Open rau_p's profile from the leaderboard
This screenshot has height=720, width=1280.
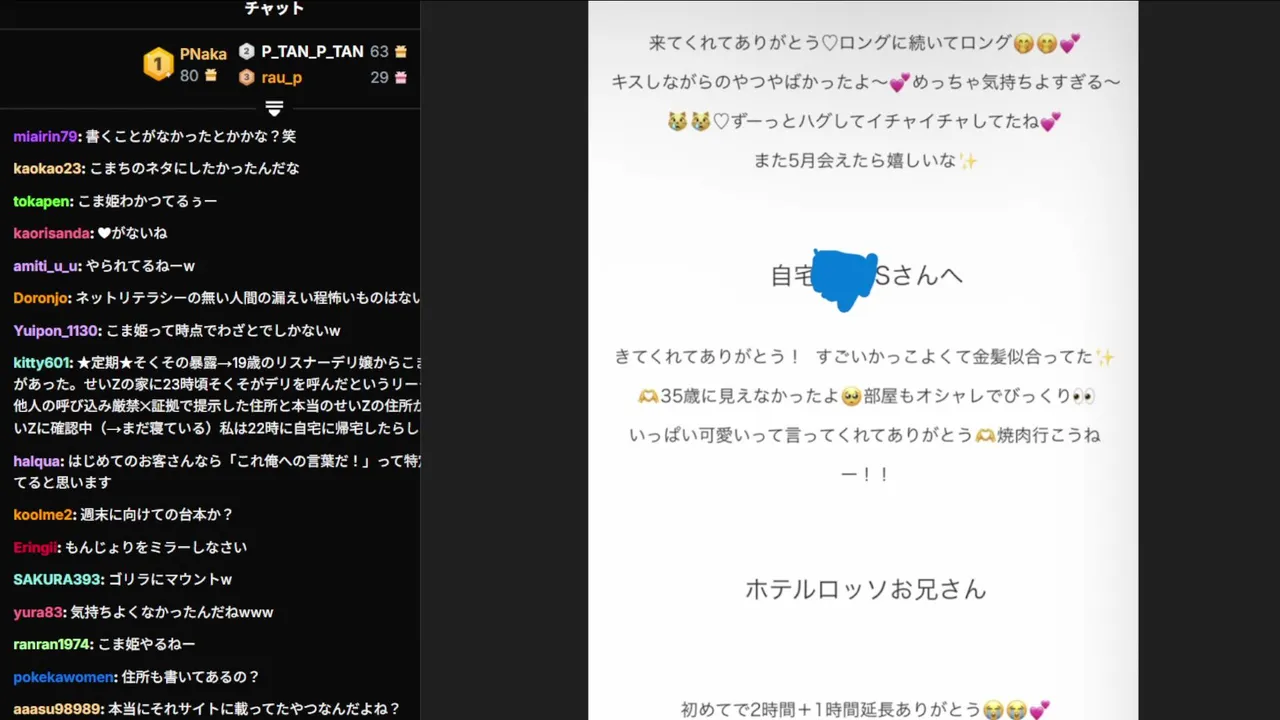pos(282,77)
